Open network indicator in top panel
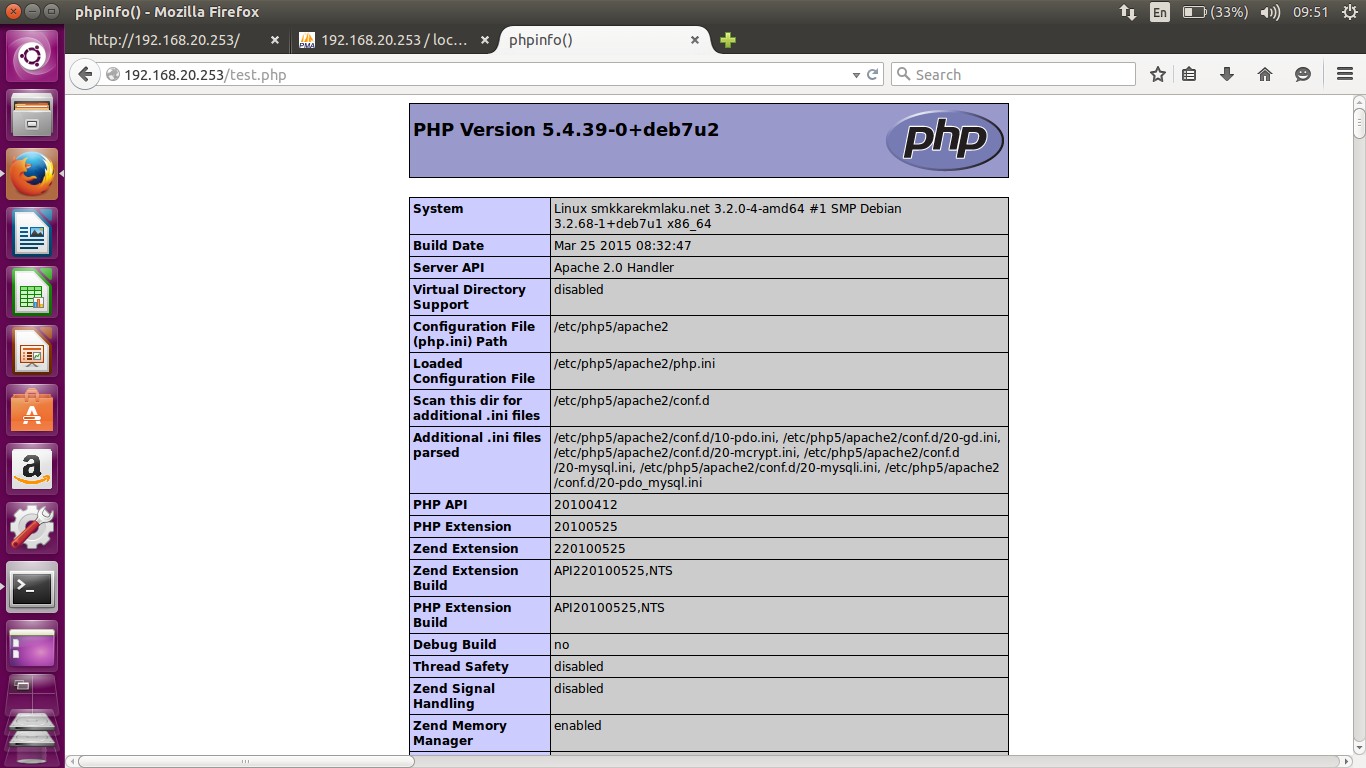The height and width of the screenshot is (768, 1366). pyautogui.click(x=1128, y=12)
